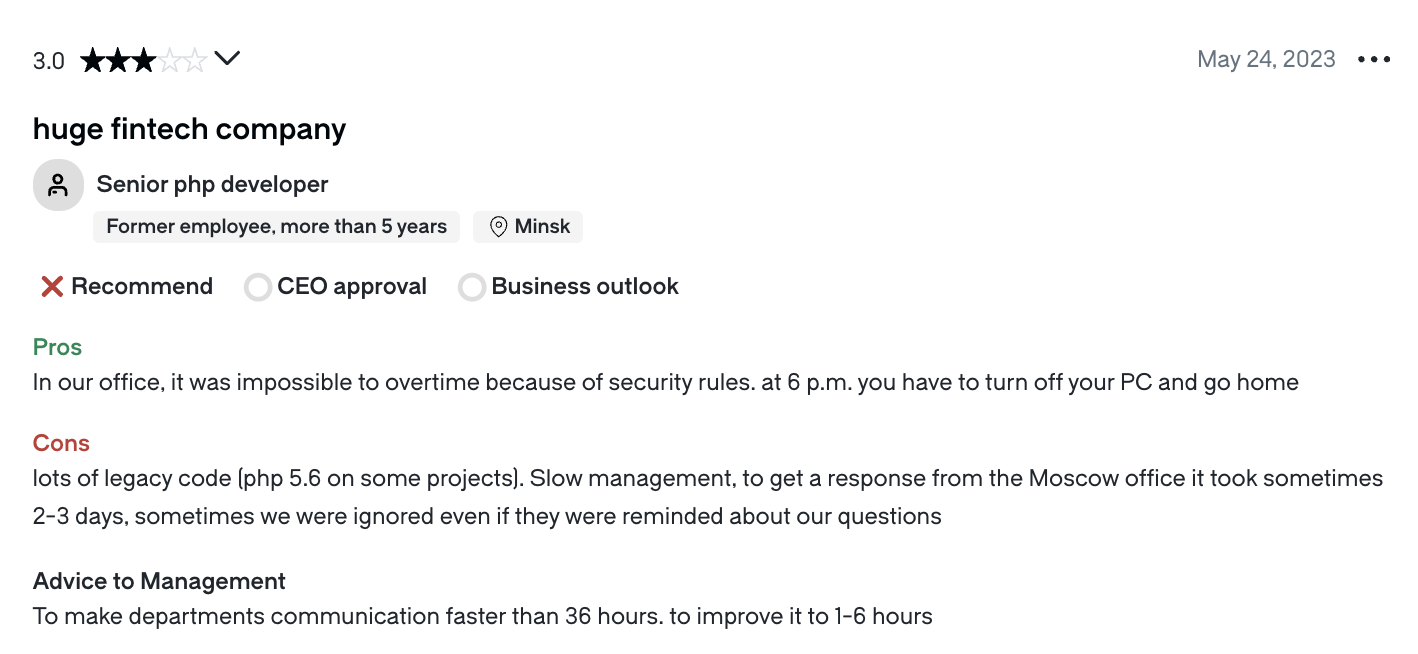Click the May 24, 2023 review date
Screen dimensions: 1418x654
click(x=1266, y=59)
